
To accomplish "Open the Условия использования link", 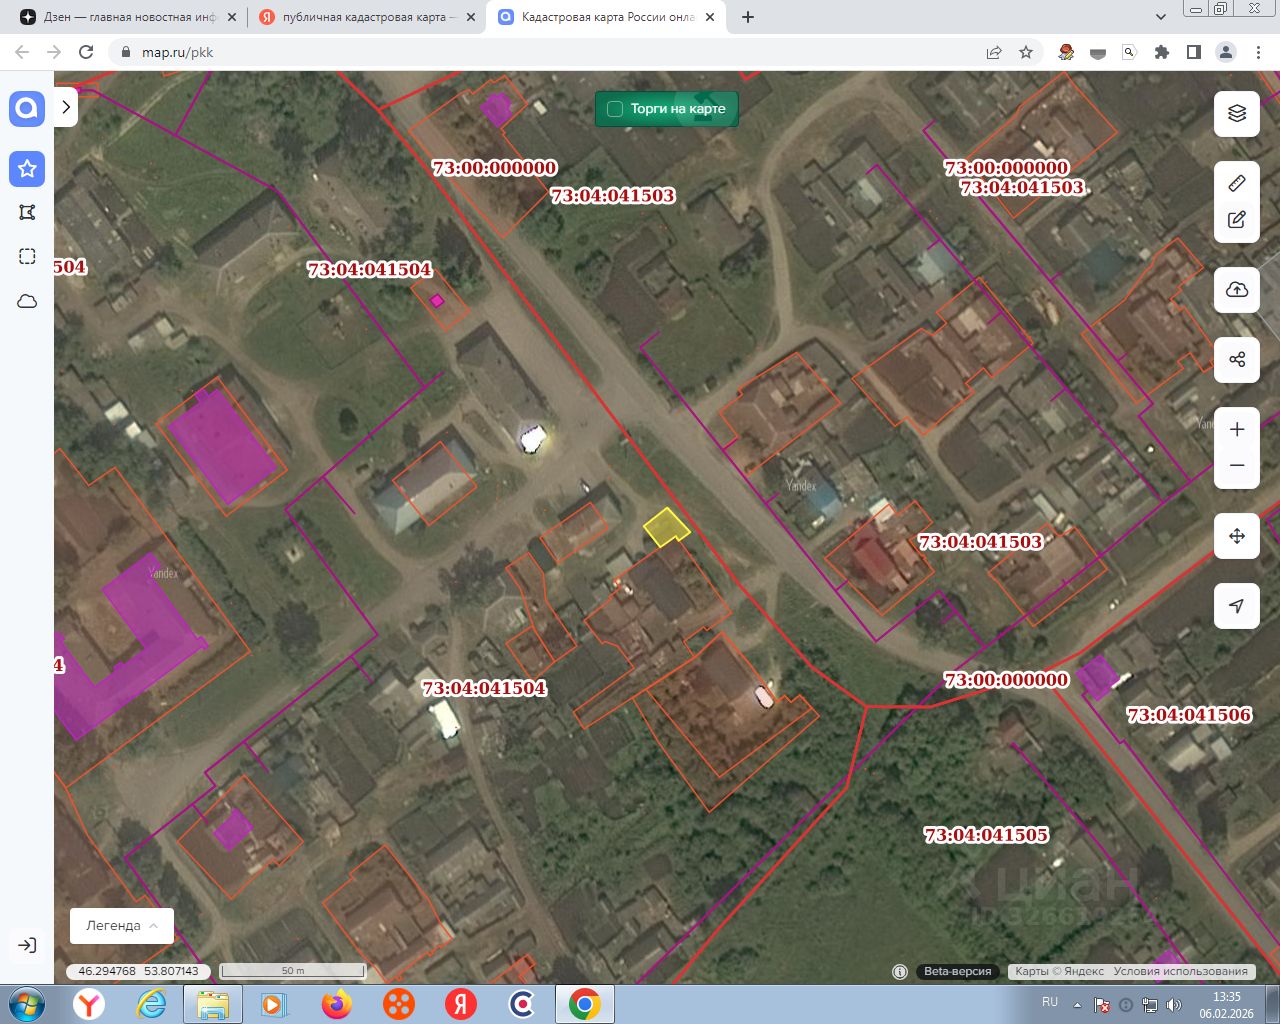I will point(1181,971).
